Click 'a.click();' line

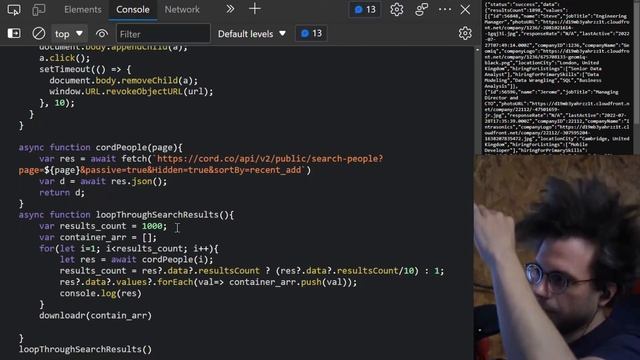click(x=64, y=58)
